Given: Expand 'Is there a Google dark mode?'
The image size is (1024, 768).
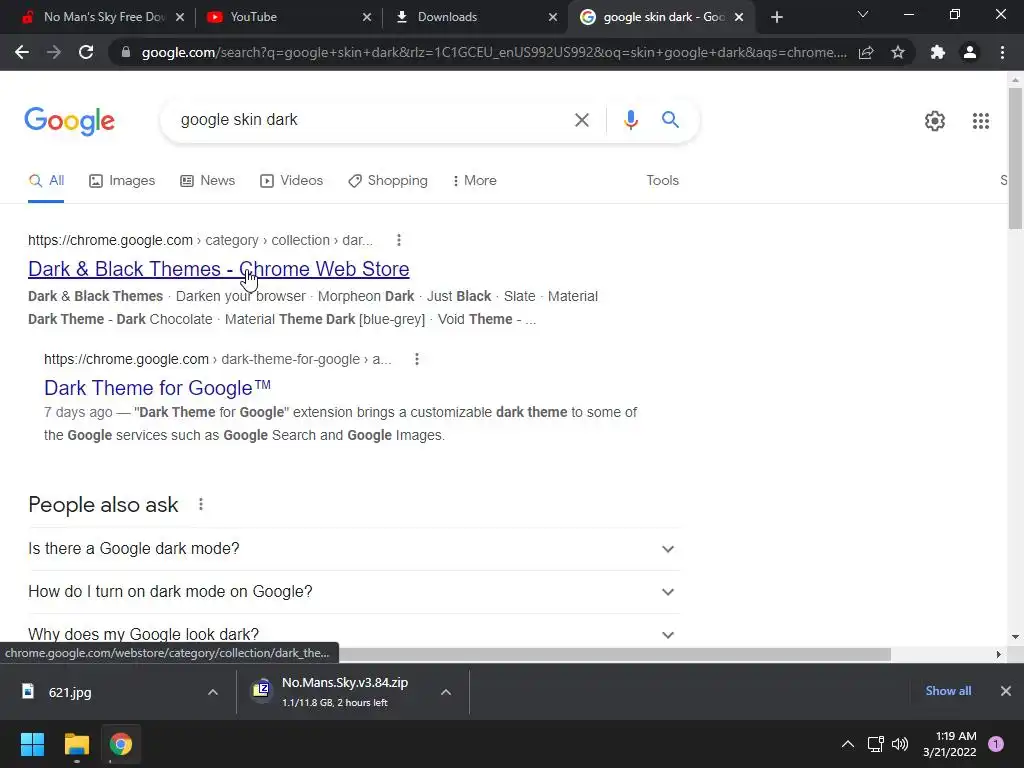Looking at the screenshot, I should tap(353, 549).
